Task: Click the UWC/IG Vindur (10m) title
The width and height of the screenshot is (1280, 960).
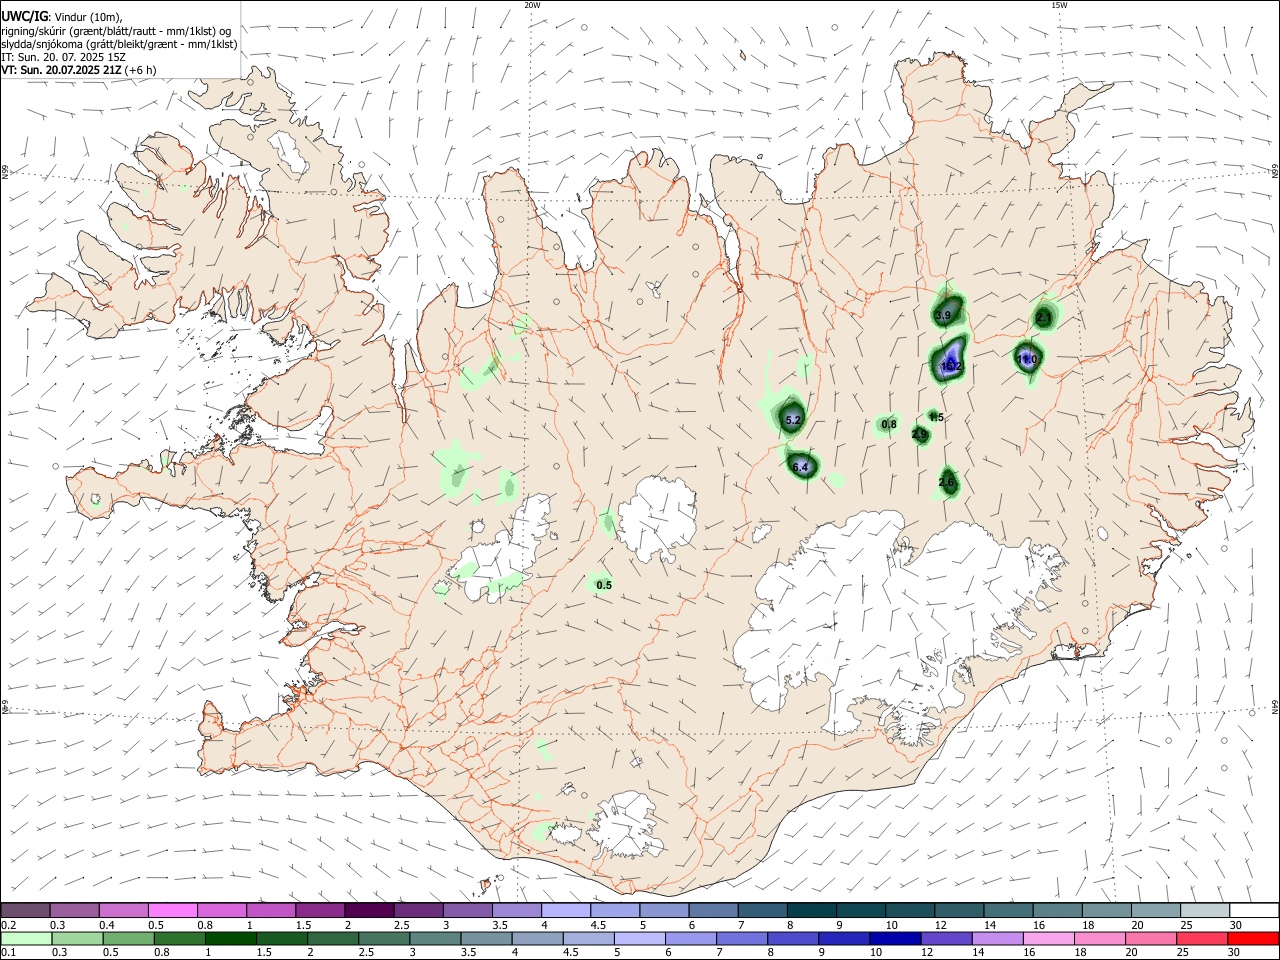Action: pyautogui.click(x=61, y=16)
